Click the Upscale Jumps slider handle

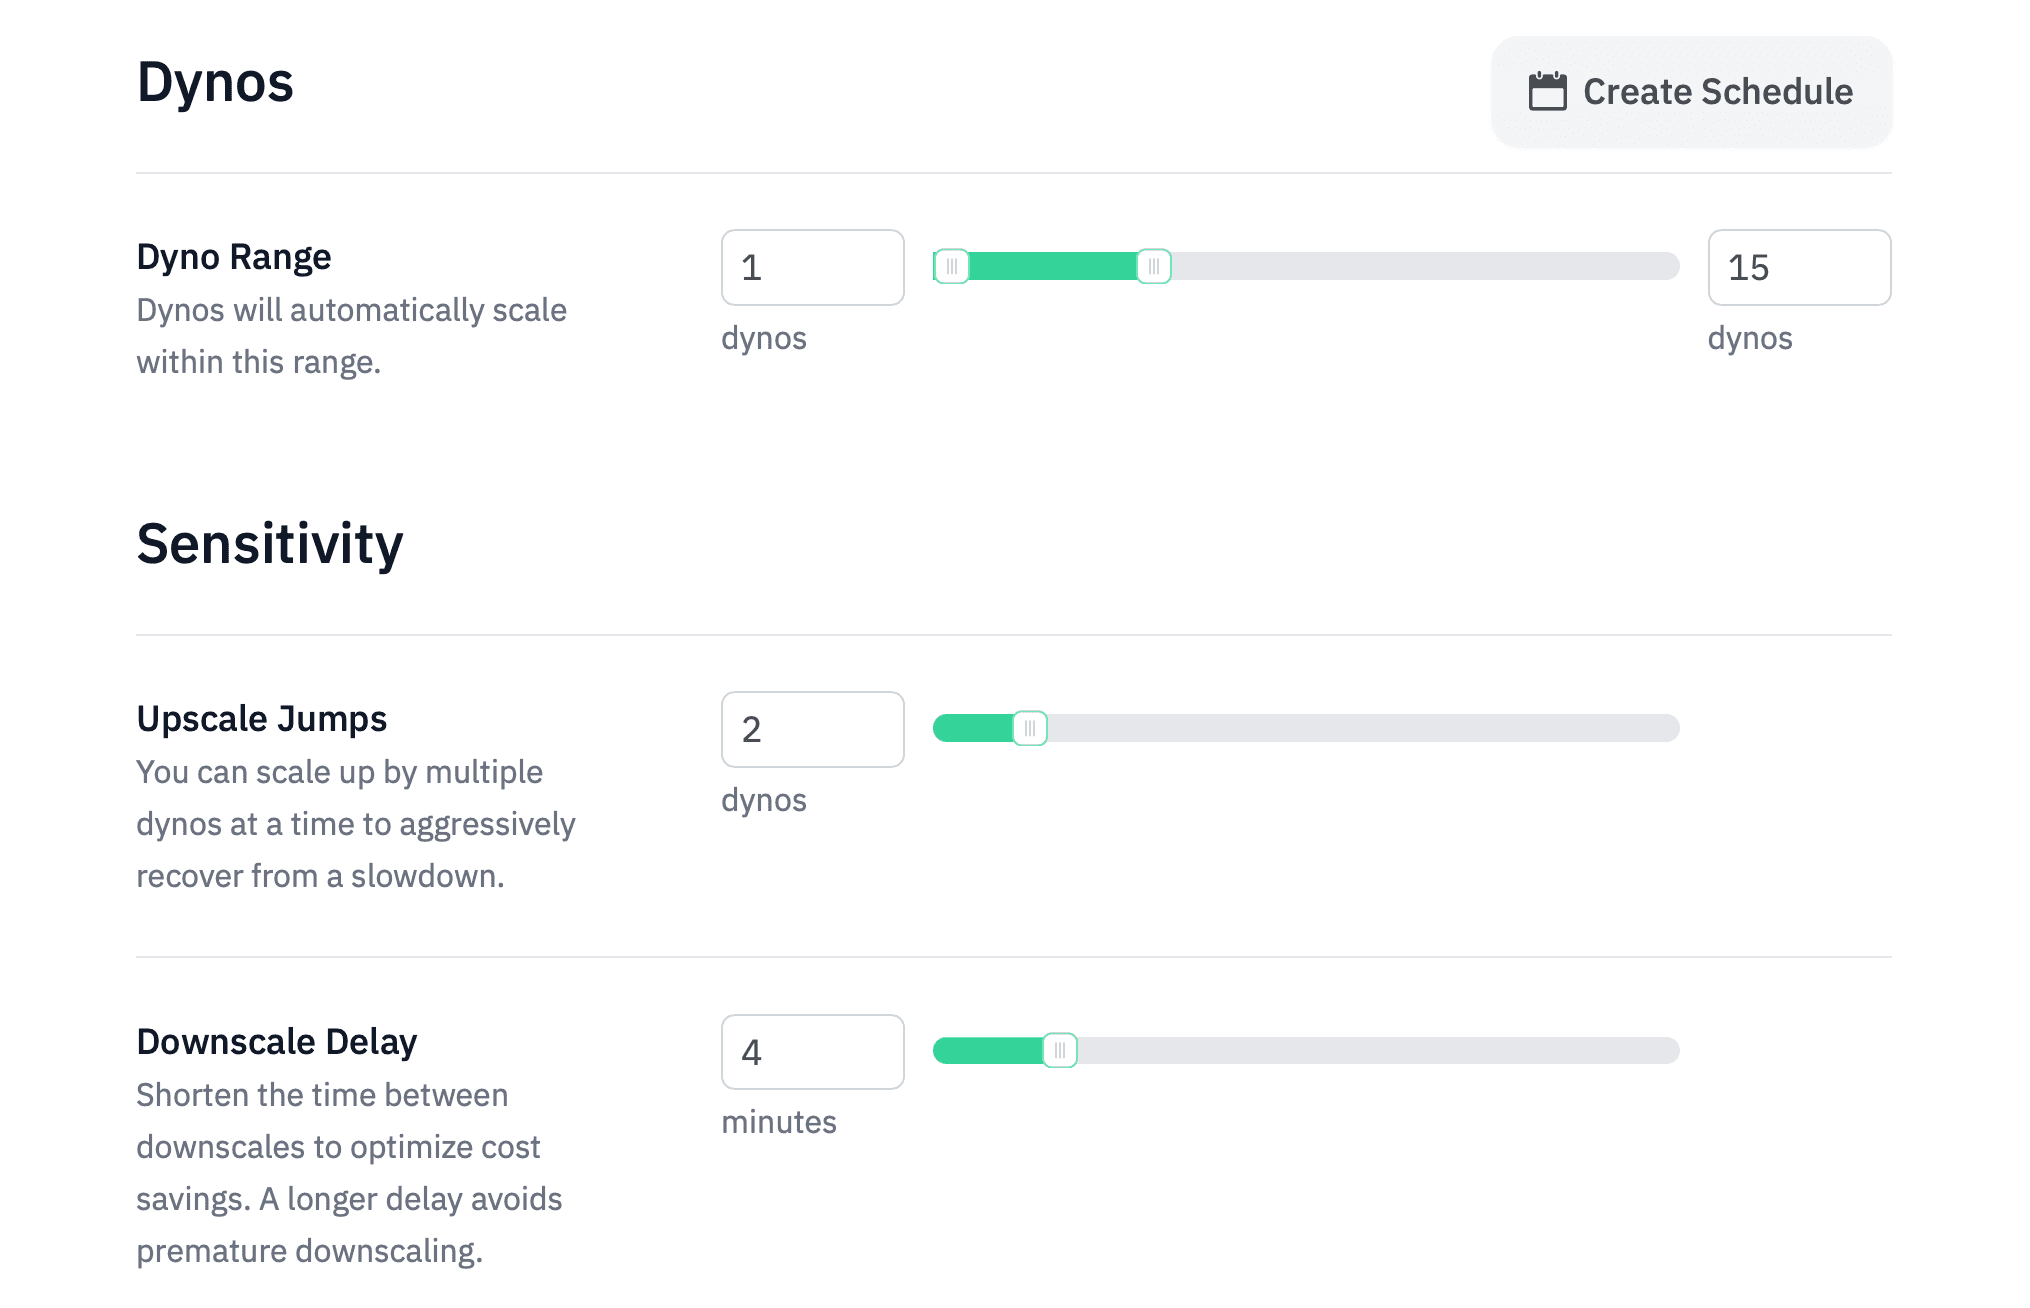click(1030, 728)
